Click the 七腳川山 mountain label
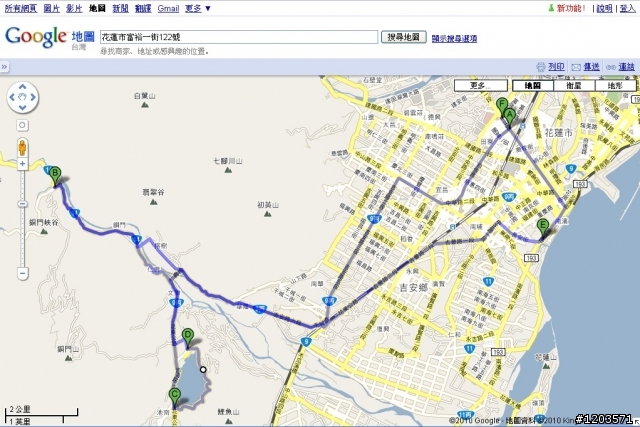Image resolution: width=640 pixels, height=427 pixels. tap(227, 161)
